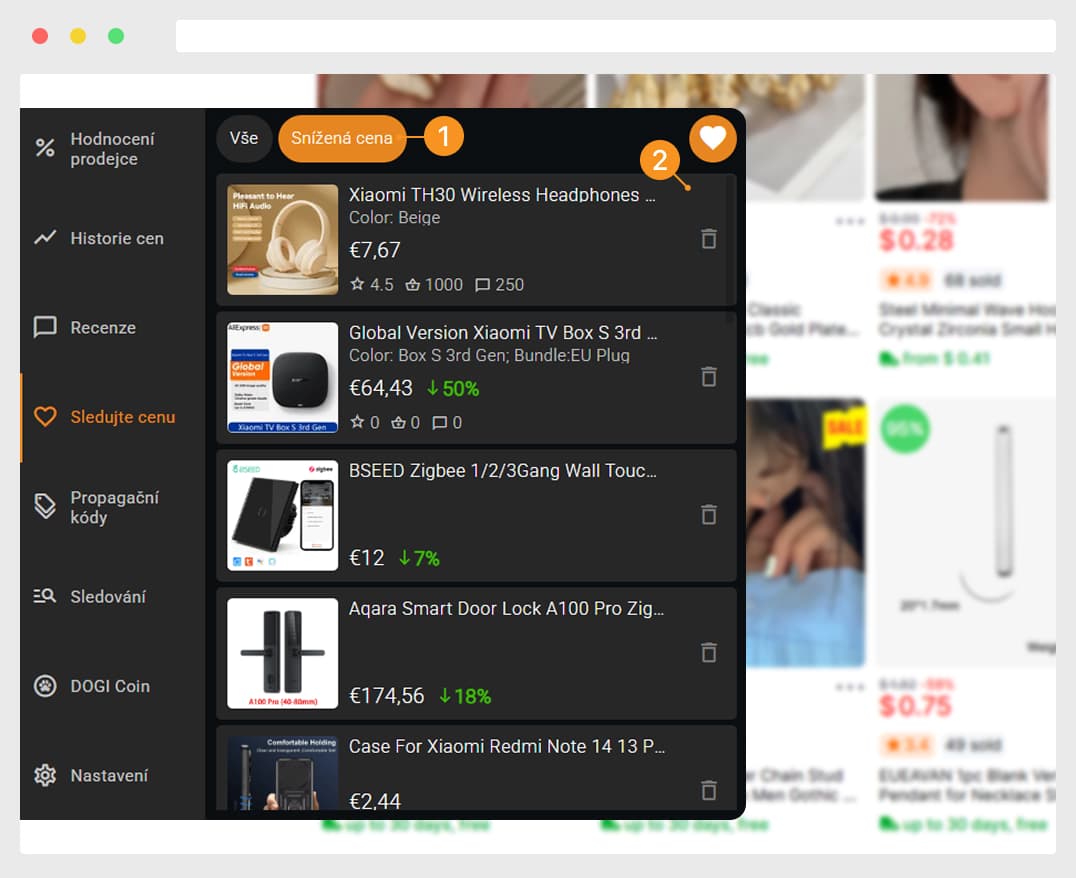
Task: Open Xiaomi TH30 Wireless Headphones title link
Action: click(502, 195)
